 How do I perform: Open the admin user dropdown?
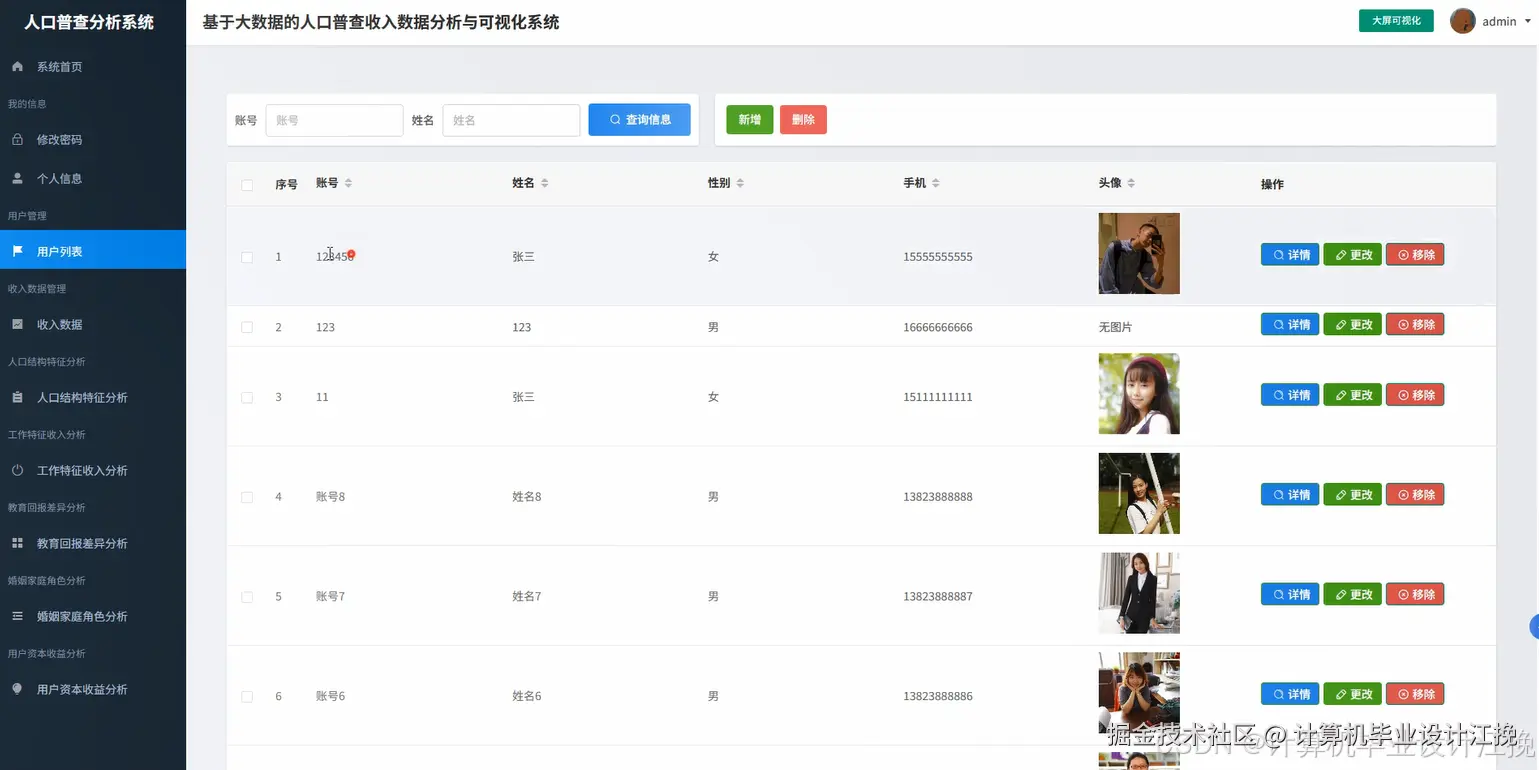[1490, 21]
